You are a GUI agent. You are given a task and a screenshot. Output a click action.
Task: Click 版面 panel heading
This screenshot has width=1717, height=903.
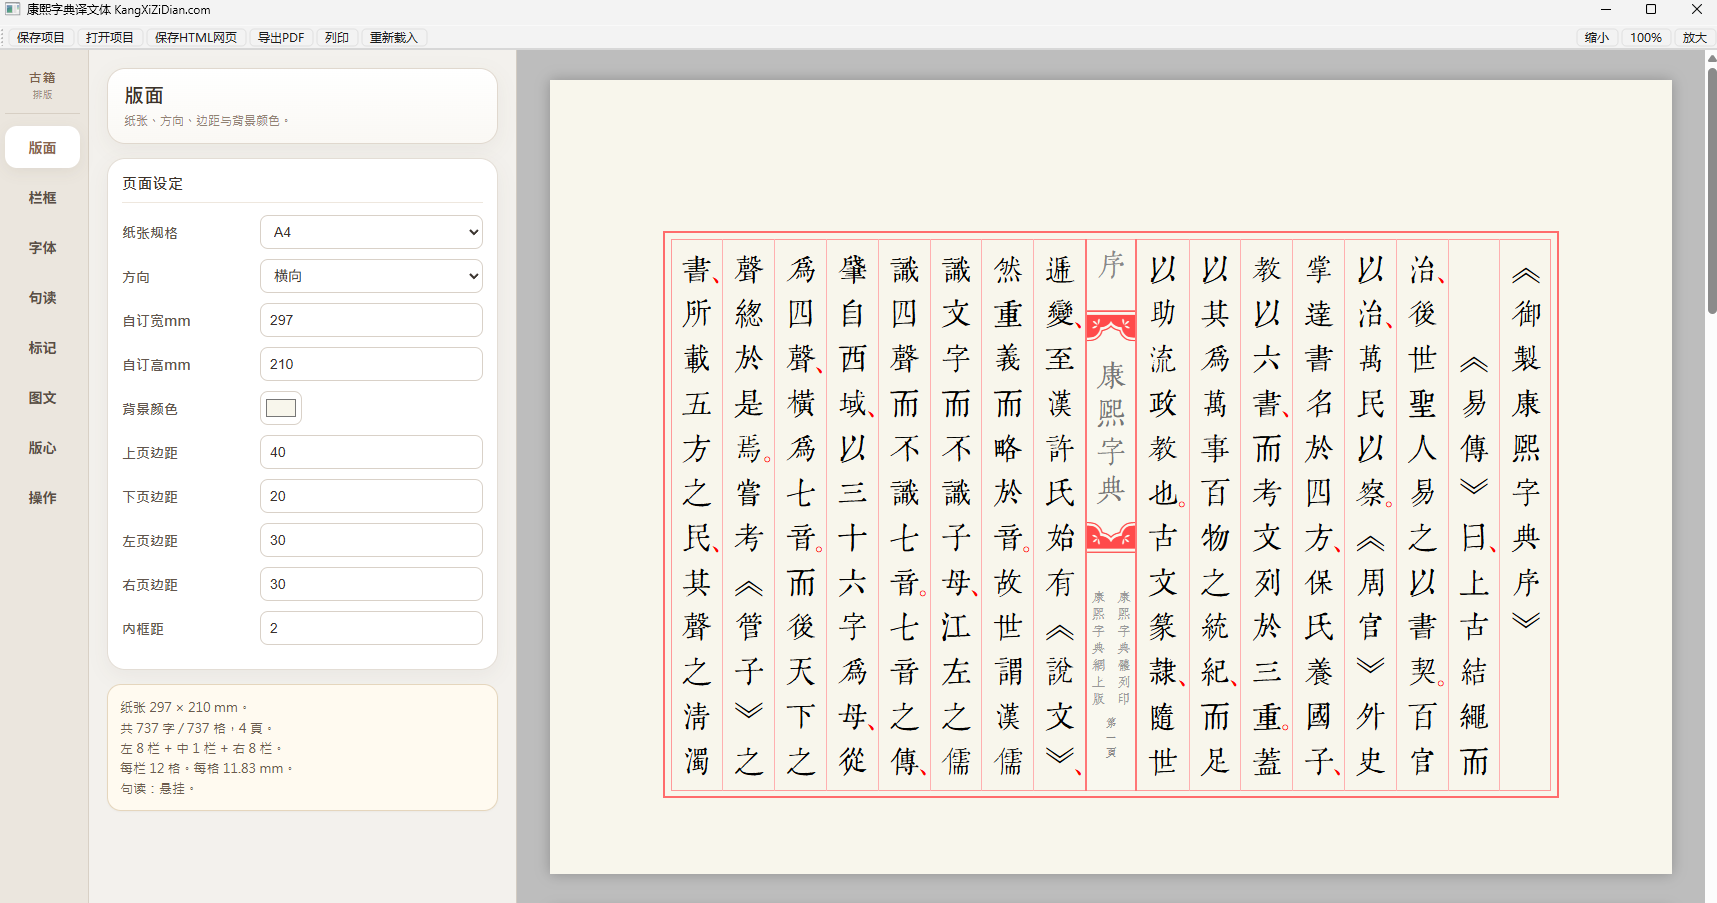click(x=144, y=95)
